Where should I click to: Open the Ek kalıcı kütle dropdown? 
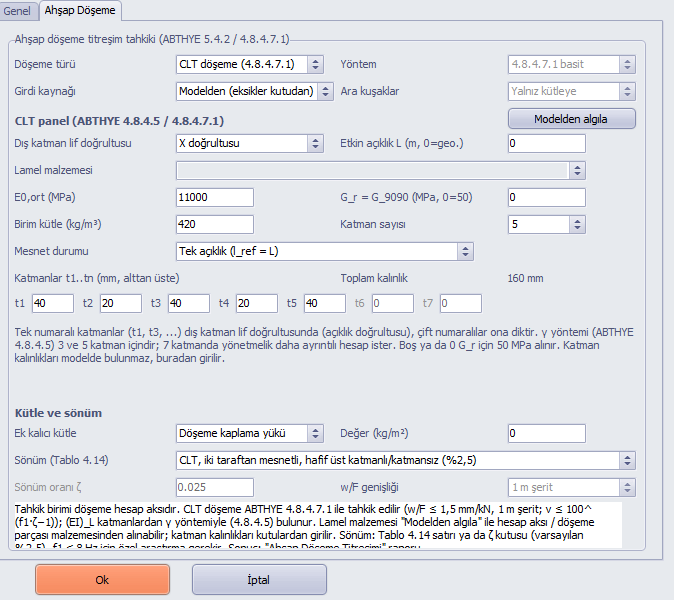coord(249,433)
